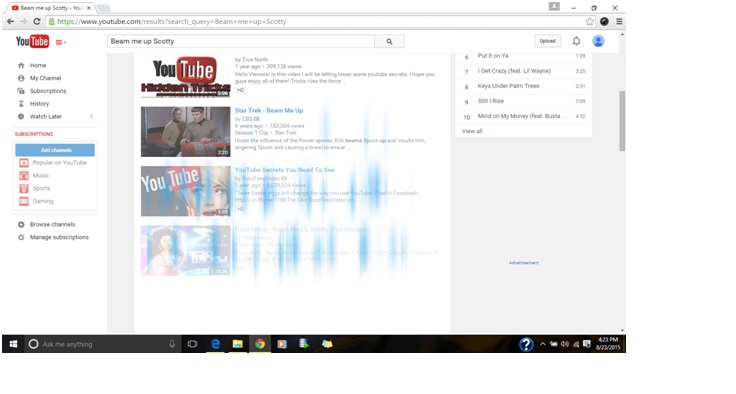Show hidden system tray icons chevron

click(543, 344)
